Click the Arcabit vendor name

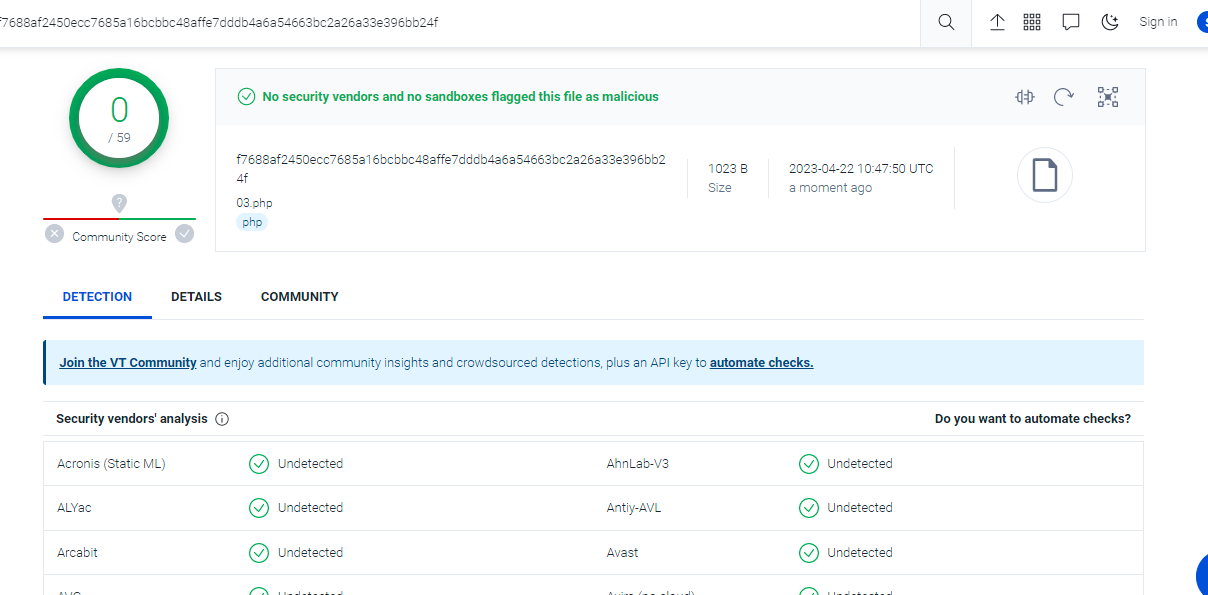pos(77,553)
